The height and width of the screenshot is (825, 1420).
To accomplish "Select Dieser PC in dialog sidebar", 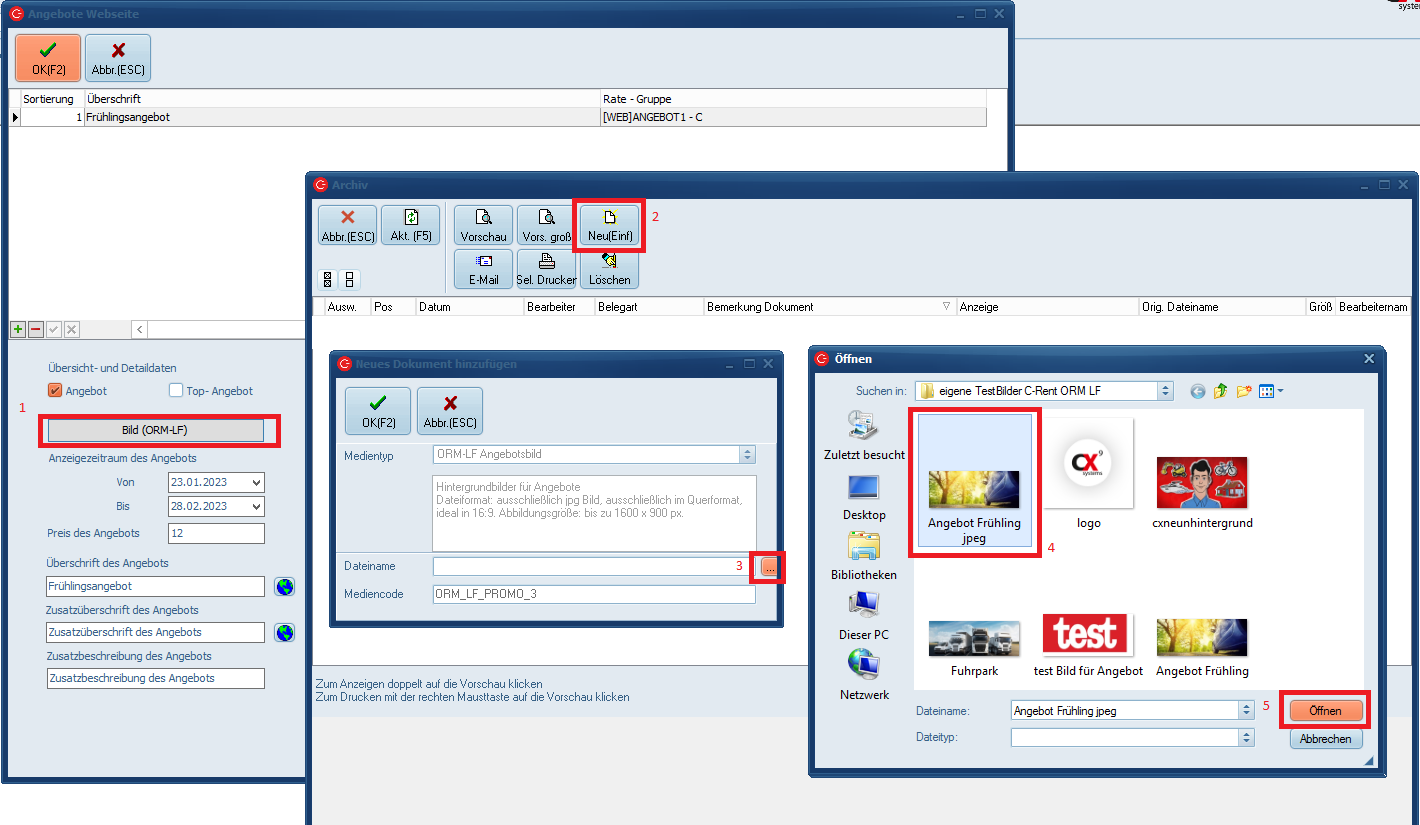I will tap(864, 615).
